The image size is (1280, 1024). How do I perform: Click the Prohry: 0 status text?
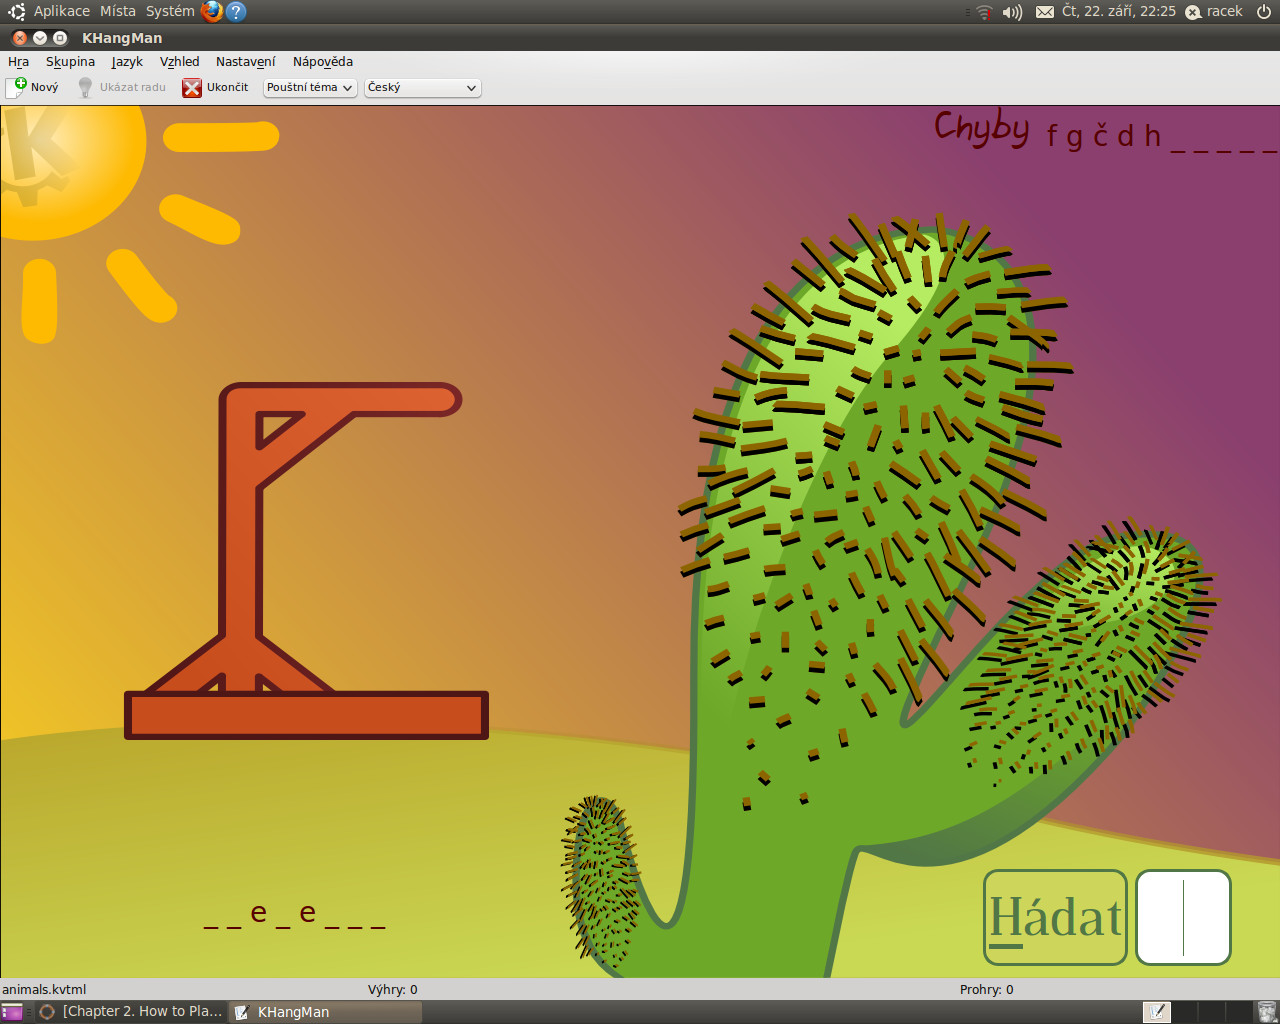click(x=987, y=989)
